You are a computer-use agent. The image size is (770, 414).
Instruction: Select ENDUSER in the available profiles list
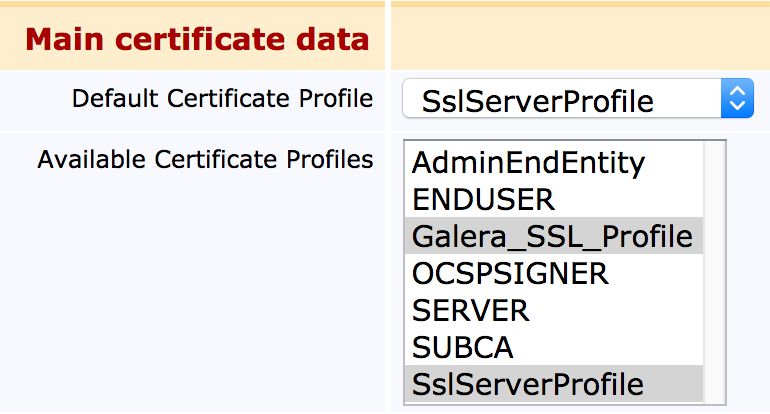pyautogui.click(x=483, y=199)
